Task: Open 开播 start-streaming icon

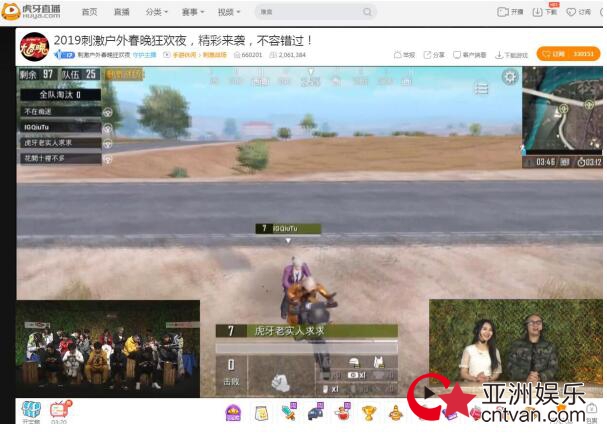Action: tap(510, 12)
